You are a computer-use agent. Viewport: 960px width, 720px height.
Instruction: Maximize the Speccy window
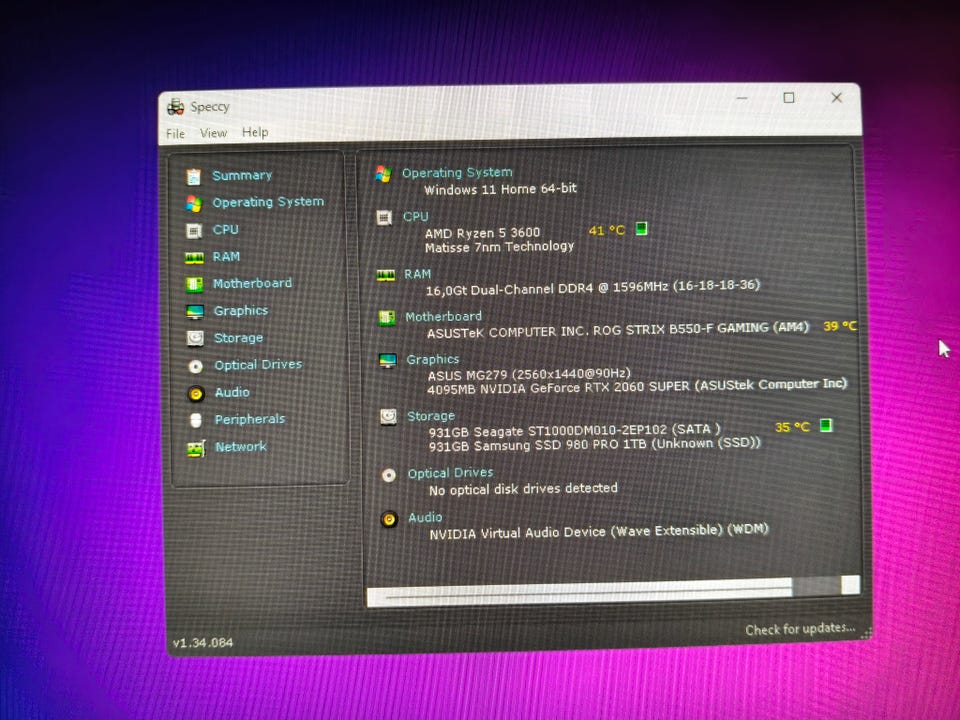[789, 98]
